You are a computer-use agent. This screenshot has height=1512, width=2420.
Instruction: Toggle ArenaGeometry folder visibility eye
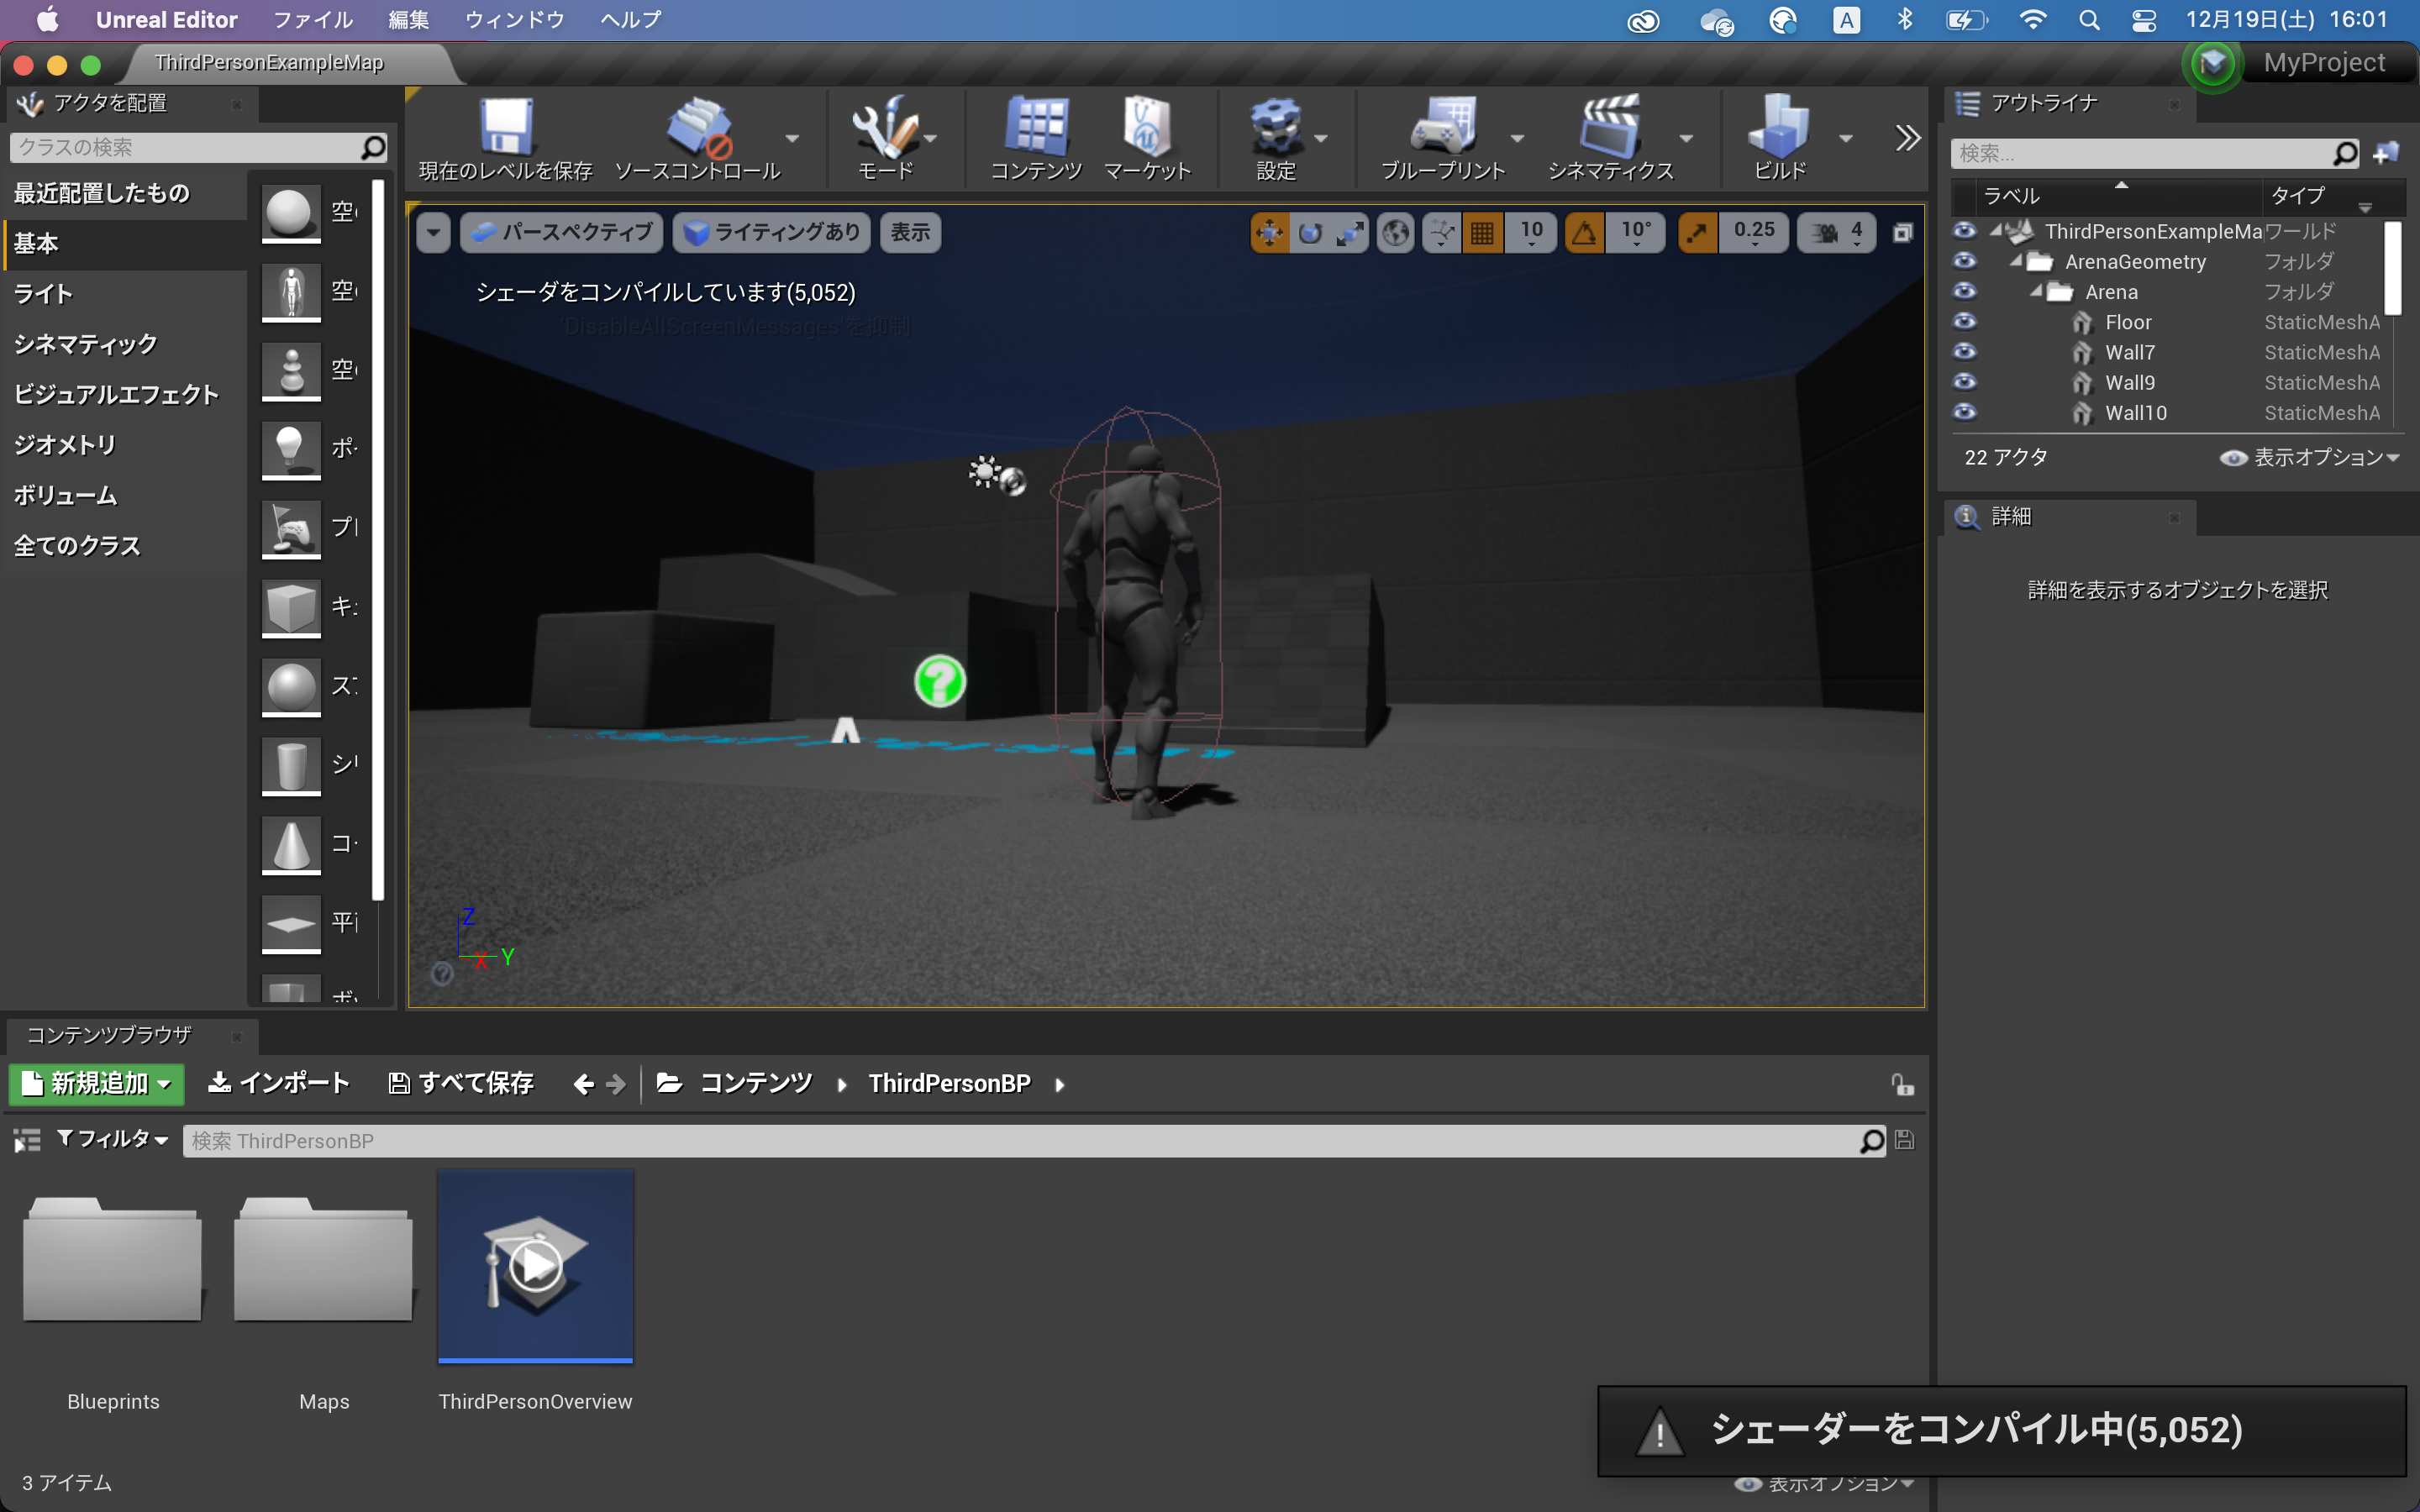1965,260
